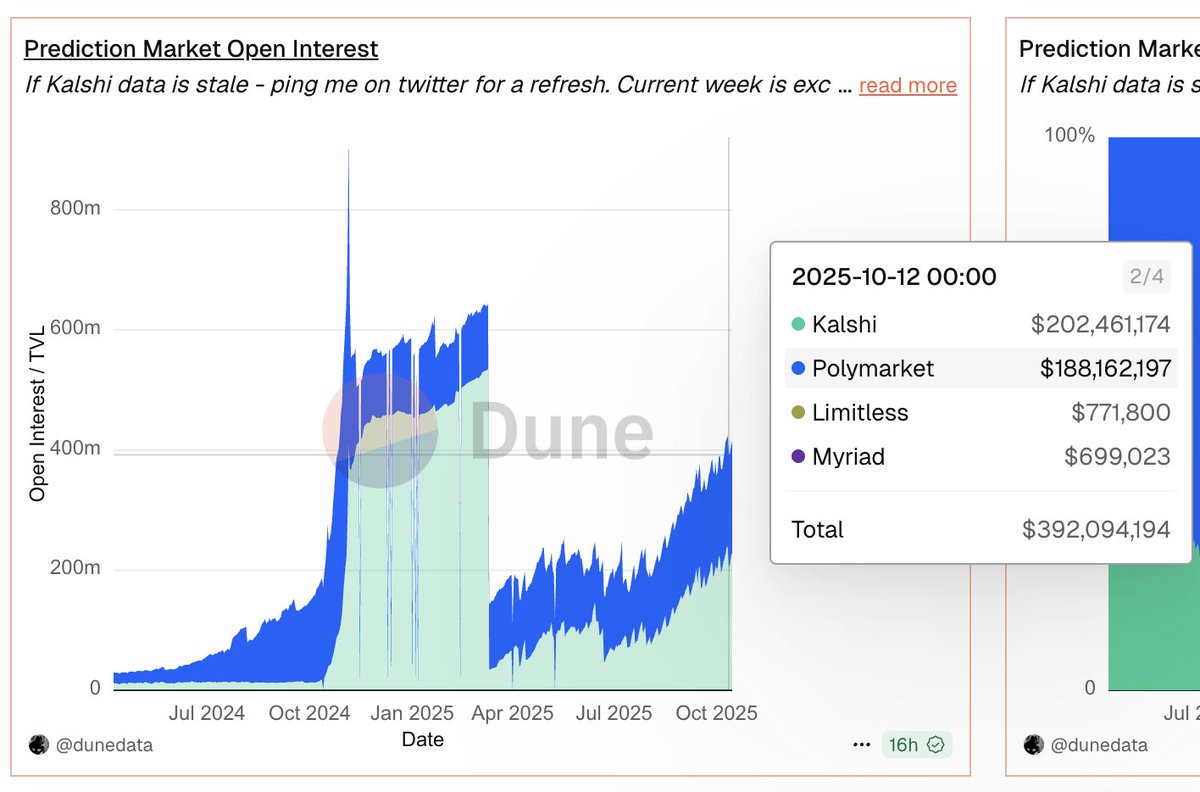
Task: Click the Polymarket value $188,162,197
Action: point(1105,368)
